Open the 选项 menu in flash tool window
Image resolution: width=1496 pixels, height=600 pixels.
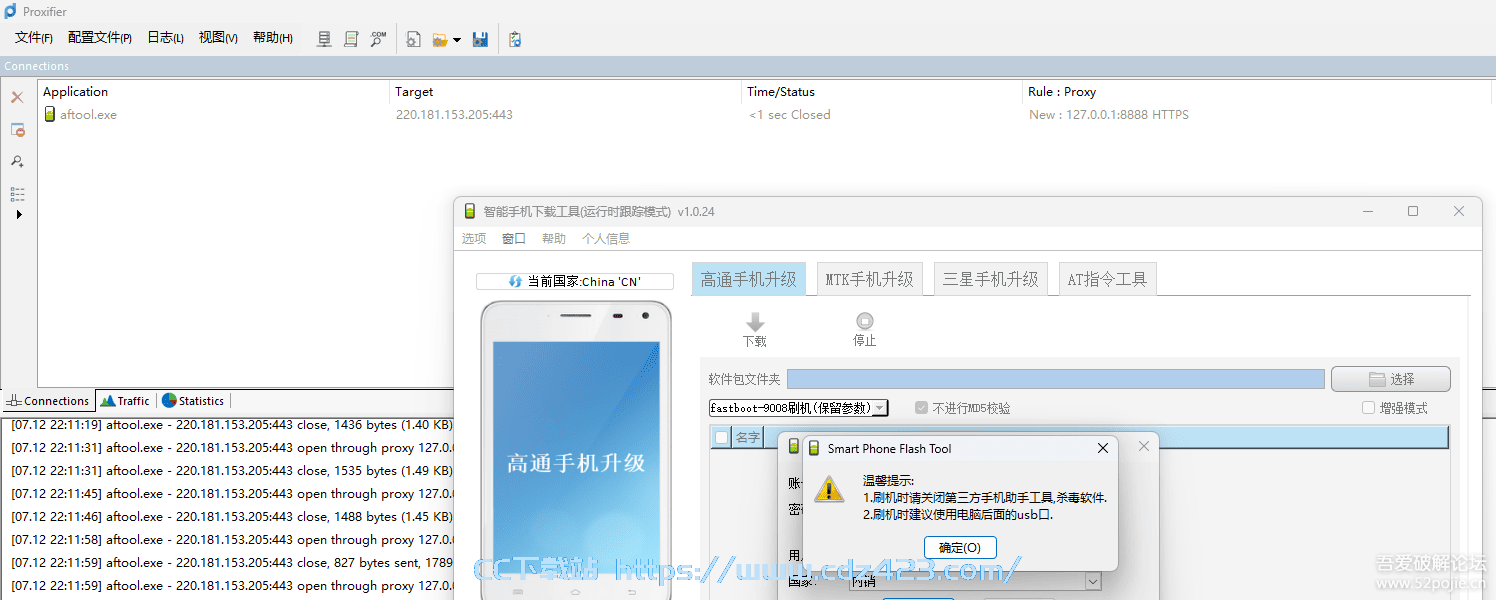point(474,239)
